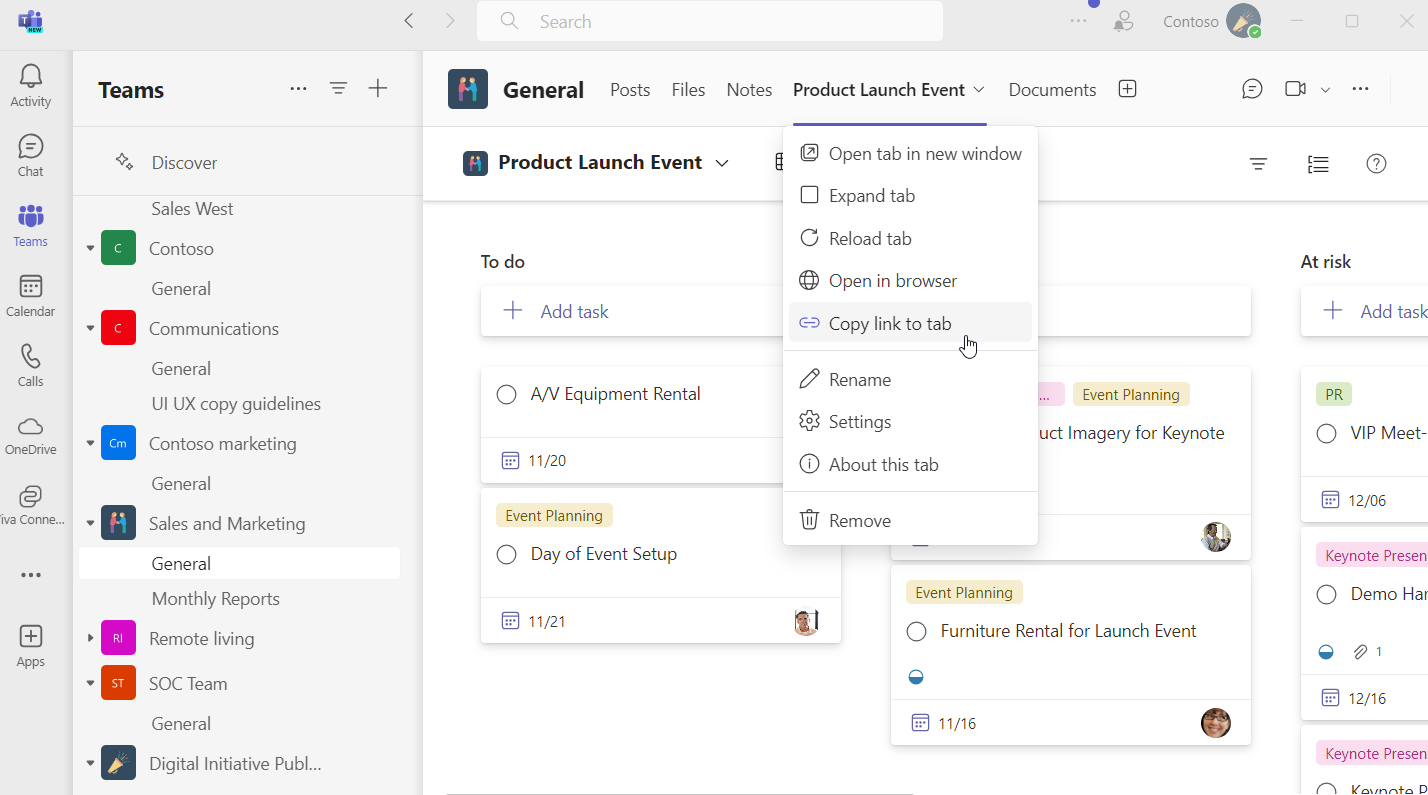The image size is (1428, 795).
Task: Expand the Remote living team
Action: (x=90, y=639)
